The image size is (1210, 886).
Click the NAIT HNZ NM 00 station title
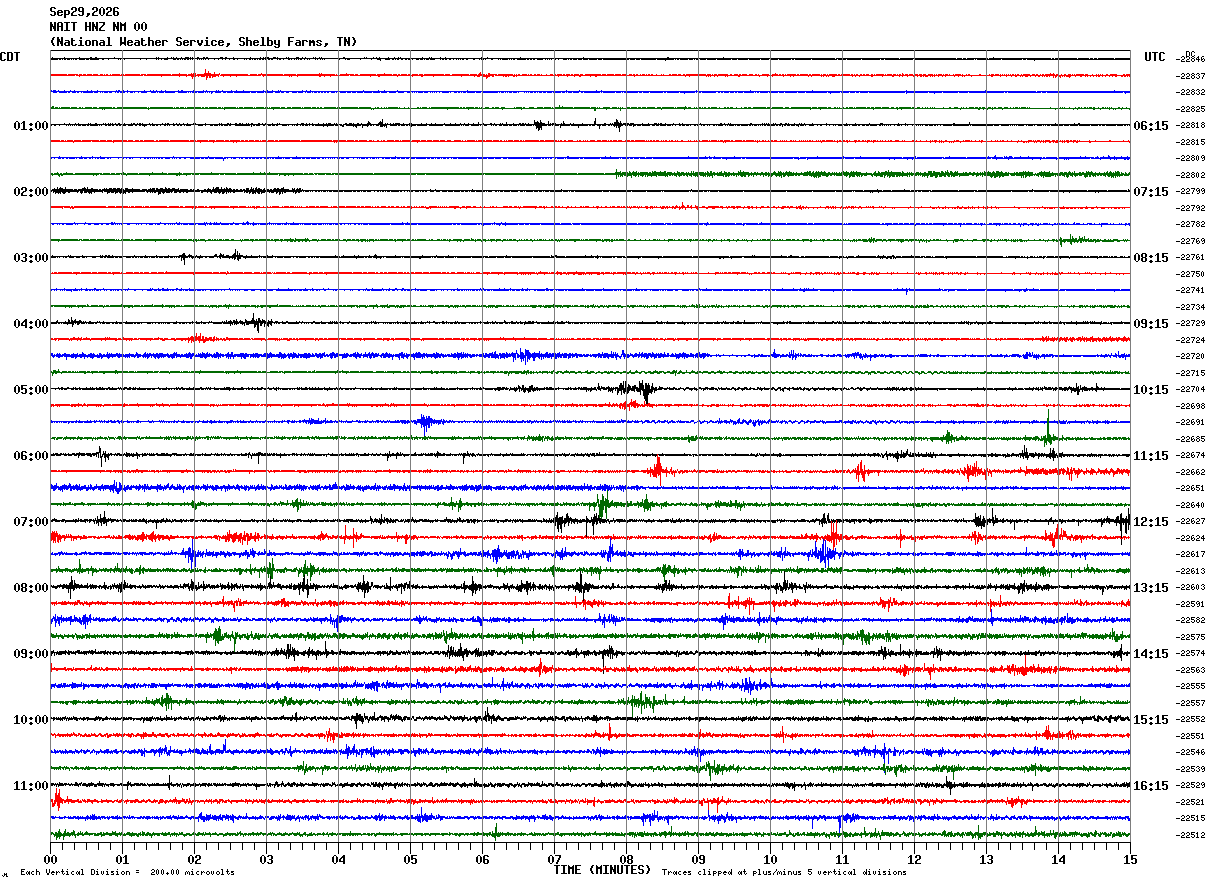click(x=98, y=27)
